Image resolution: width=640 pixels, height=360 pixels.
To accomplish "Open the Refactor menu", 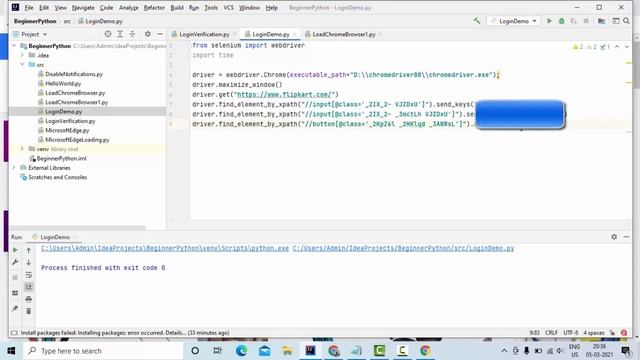I will 154,8.
